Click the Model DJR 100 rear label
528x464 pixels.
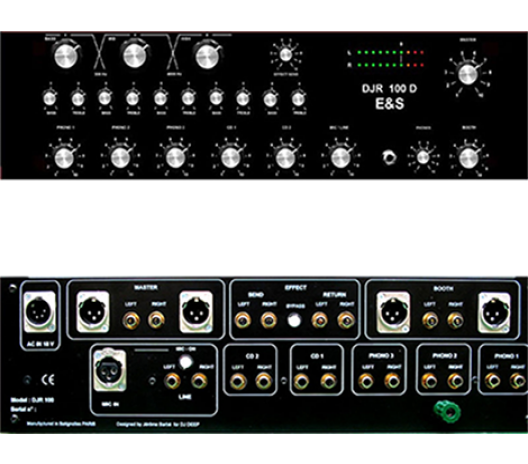tap(32, 400)
